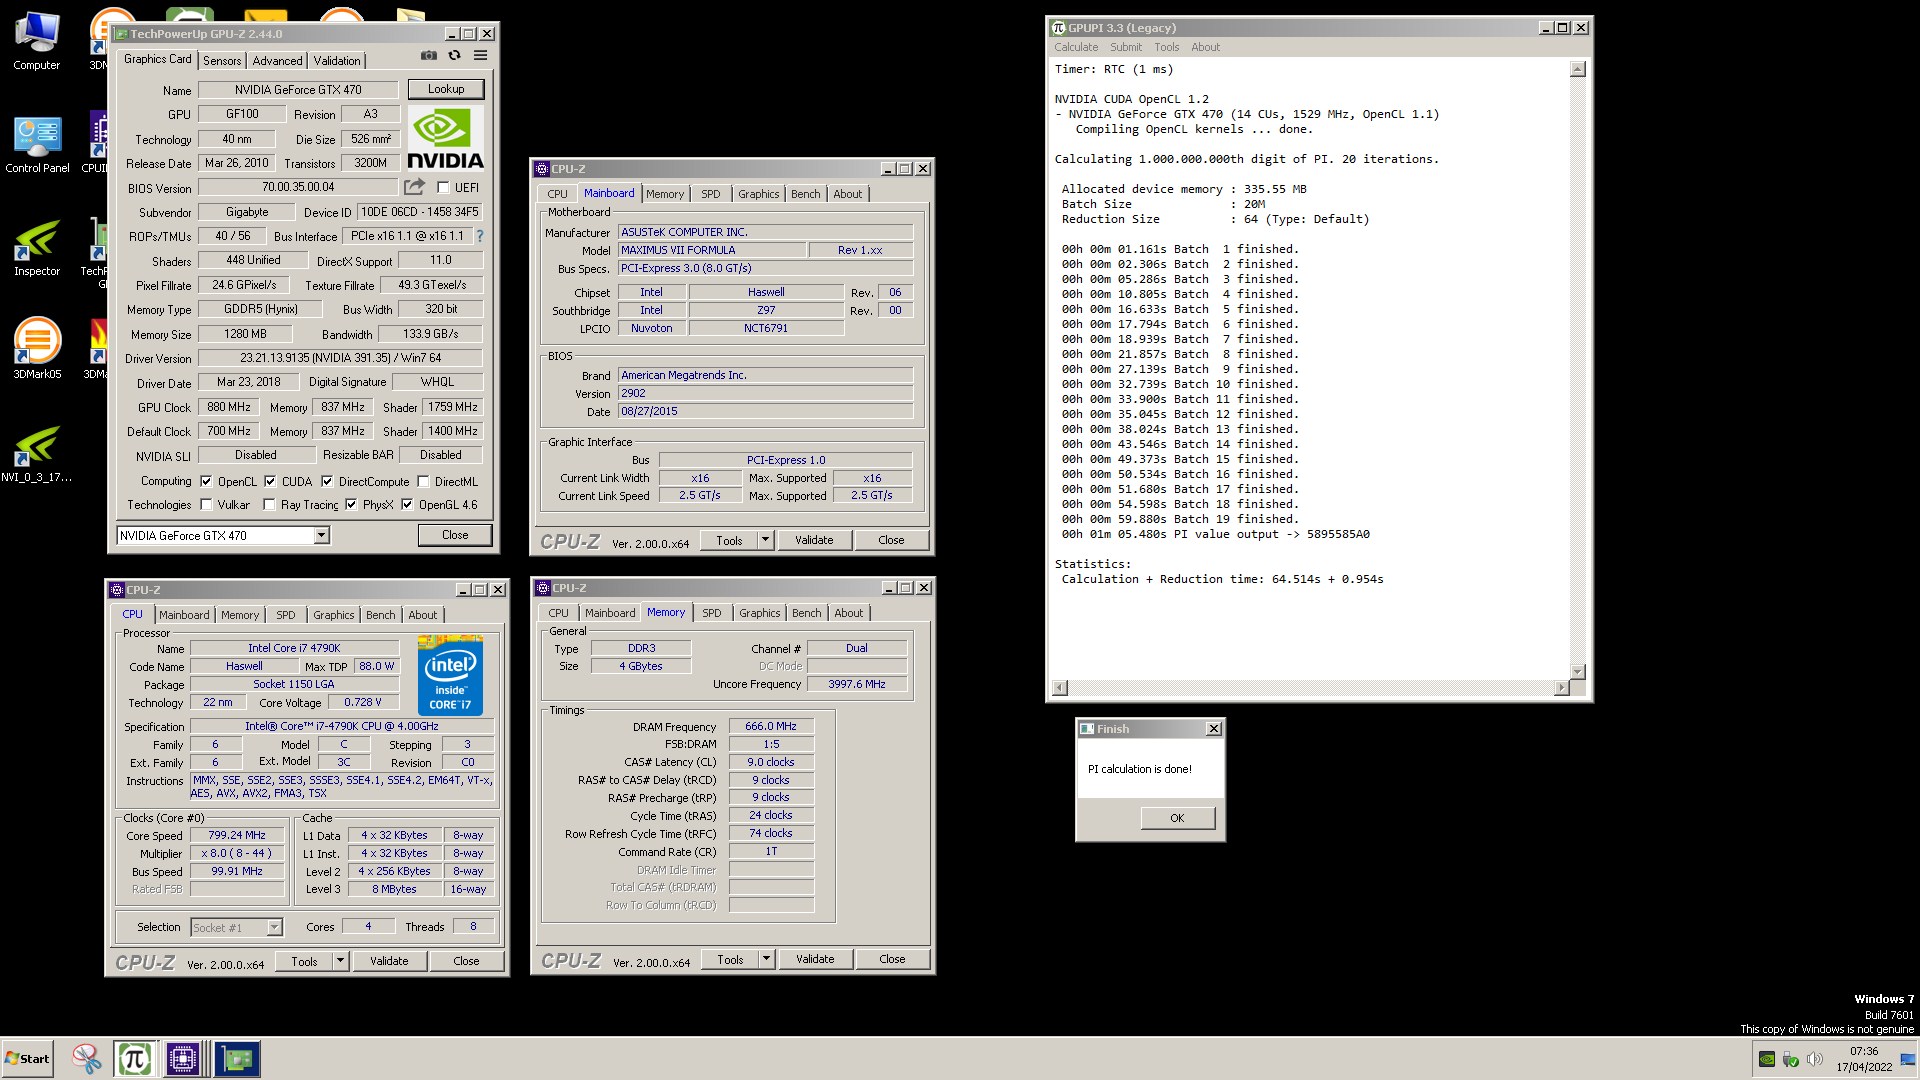1920x1080 pixels.
Task: Toggle the UEFI checkbox
Action: tap(443, 187)
